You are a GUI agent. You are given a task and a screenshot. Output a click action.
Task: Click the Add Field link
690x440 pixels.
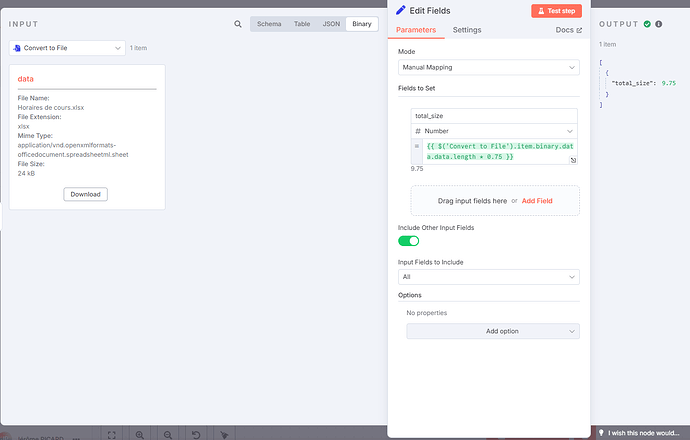(537, 201)
